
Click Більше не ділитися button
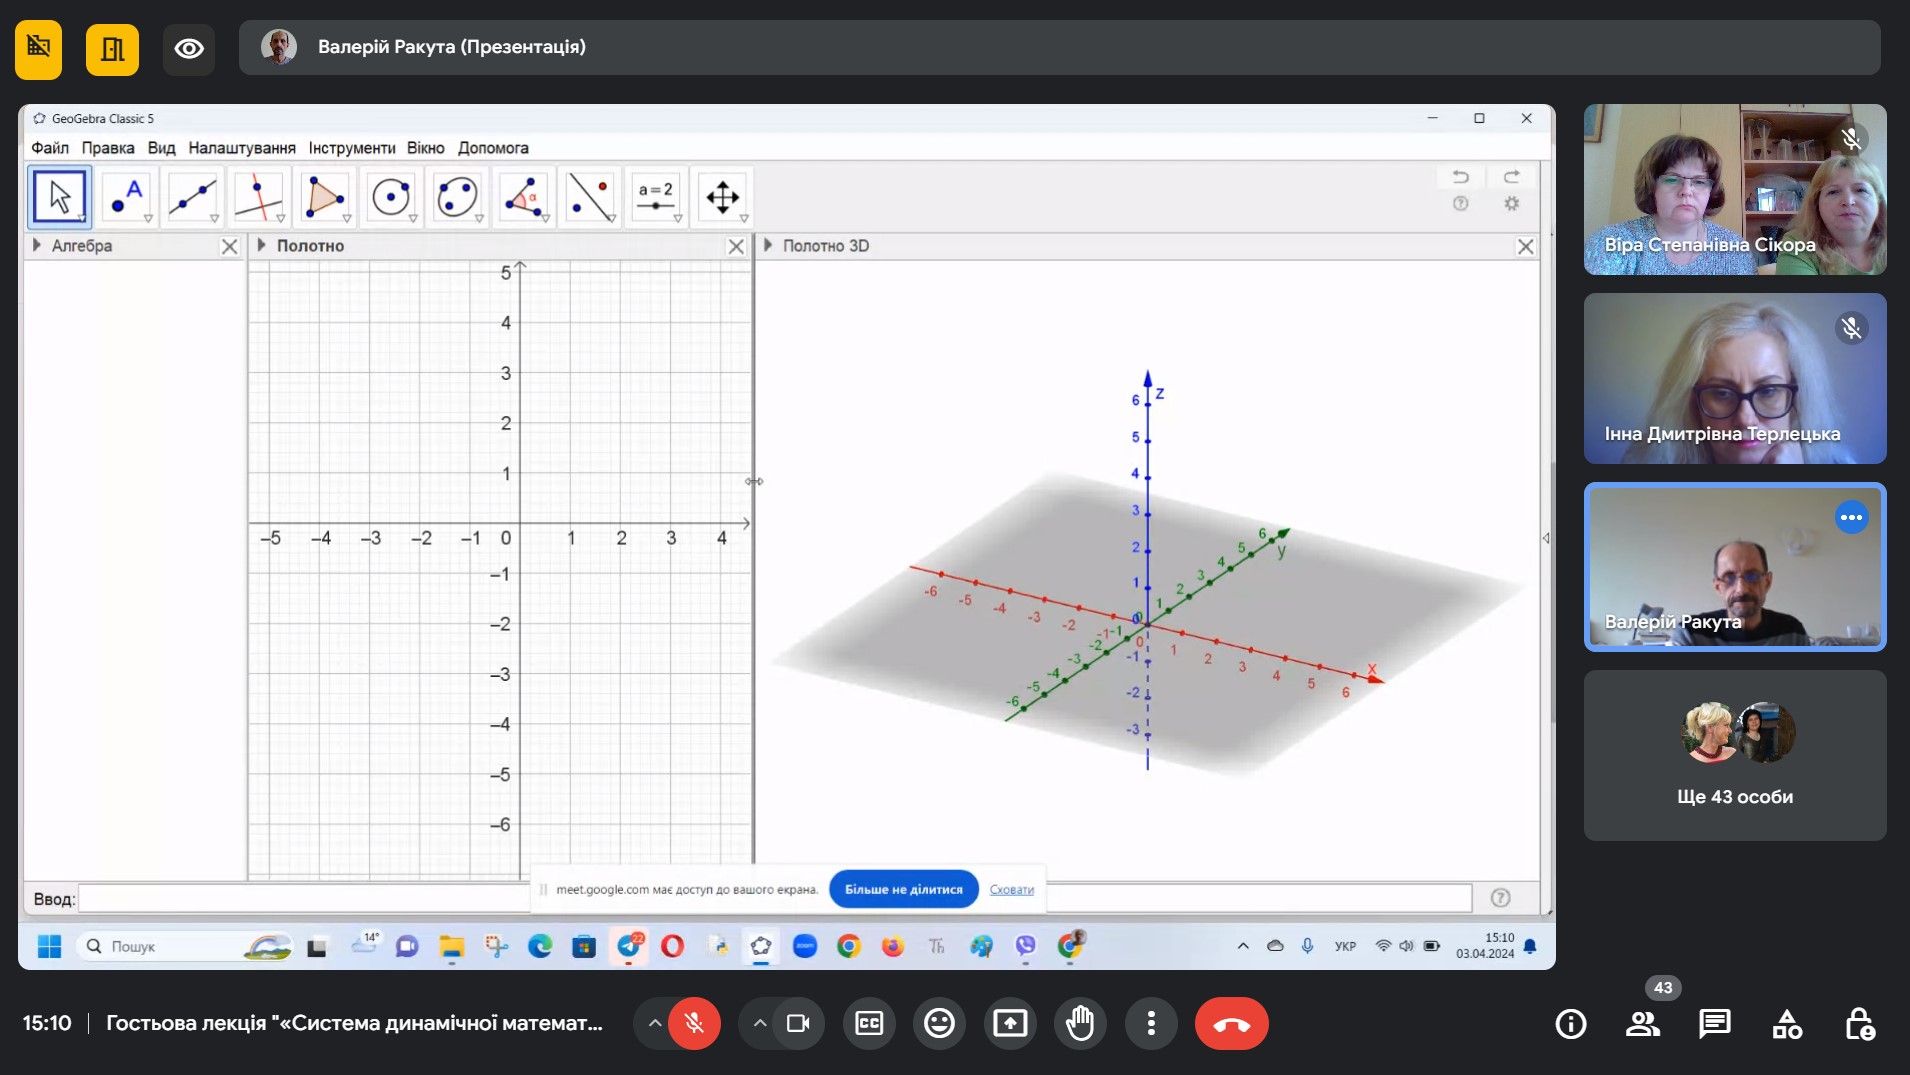pos(903,889)
